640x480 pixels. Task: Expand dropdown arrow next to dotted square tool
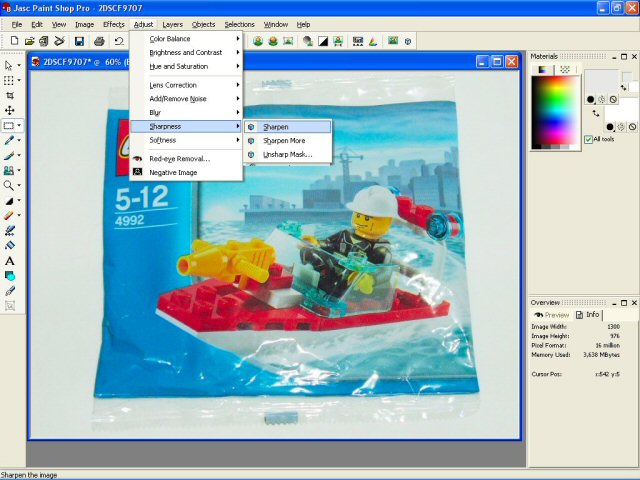[19, 80]
